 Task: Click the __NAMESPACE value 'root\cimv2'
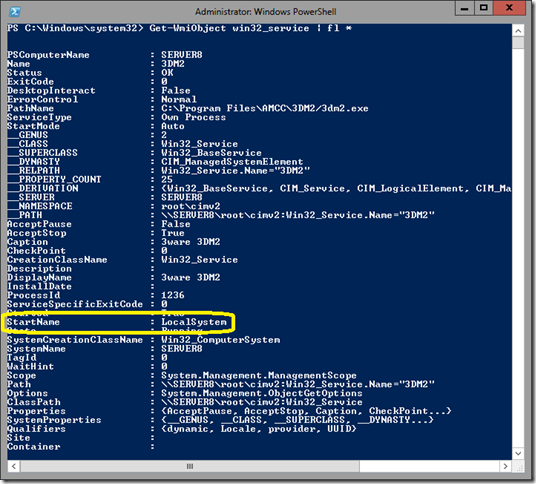click(x=191, y=206)
